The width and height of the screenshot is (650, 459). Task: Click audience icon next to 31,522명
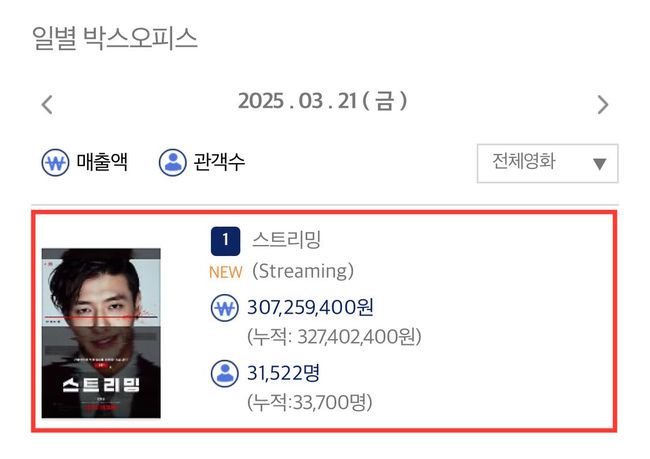[x=225, y=374]
